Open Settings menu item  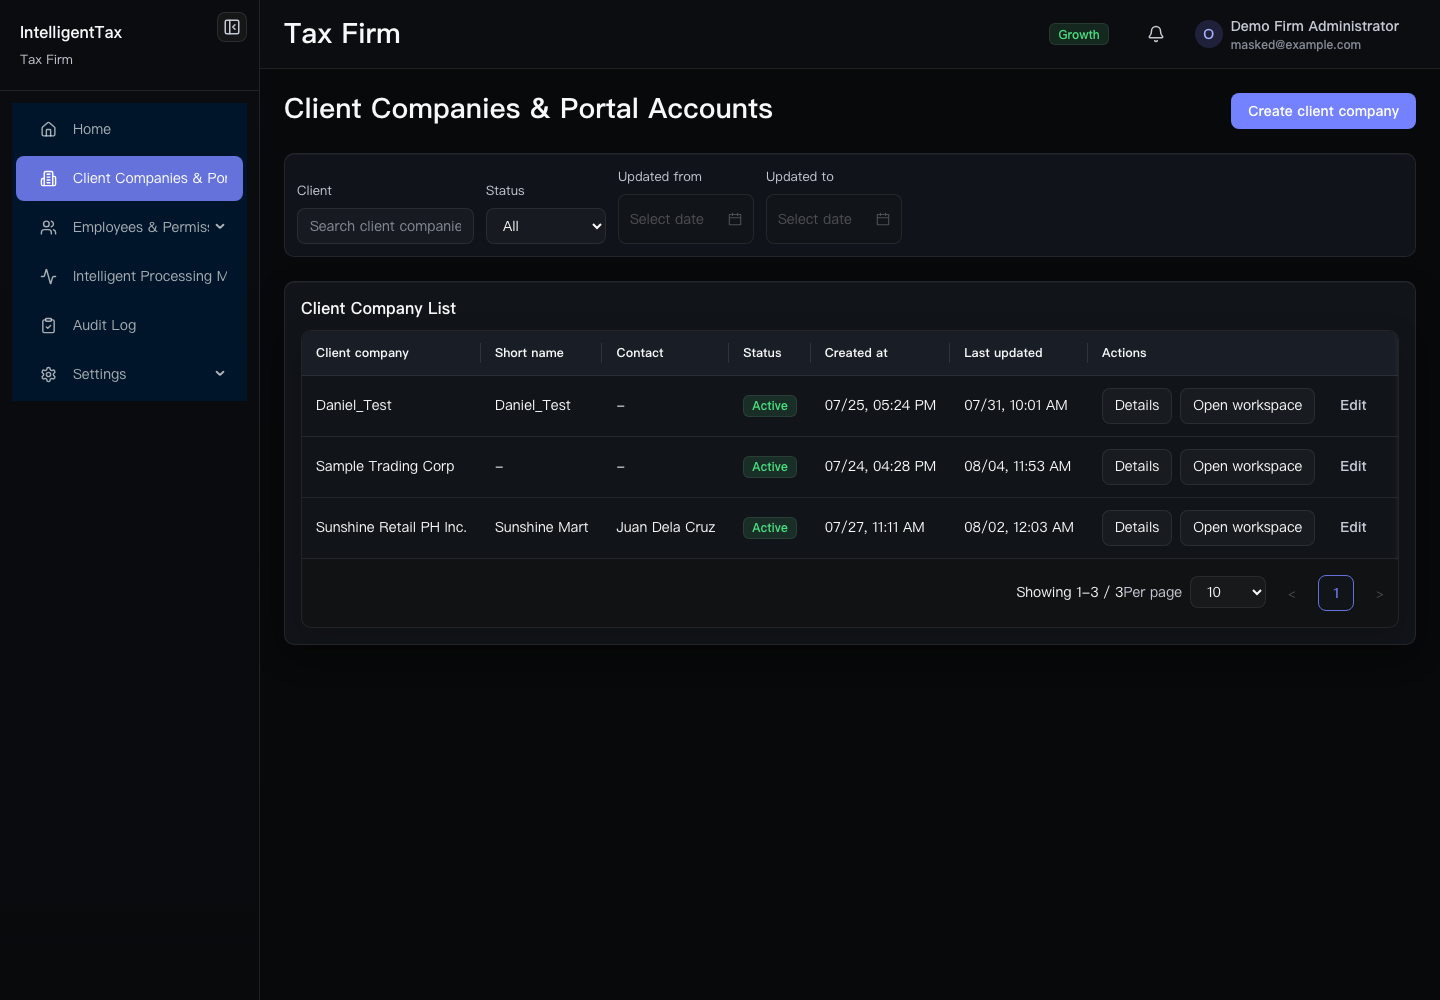(129, 374)
